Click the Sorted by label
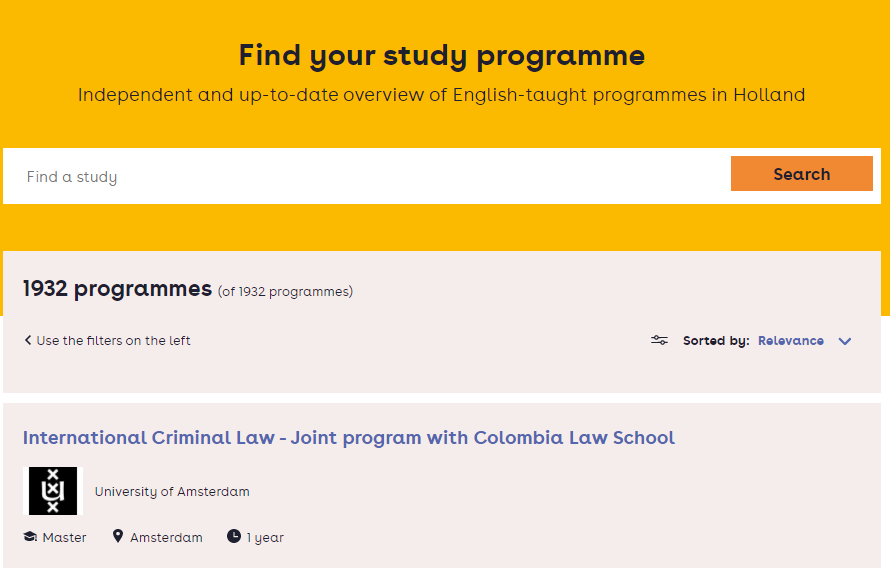890x575 pixels. [716, 341]
